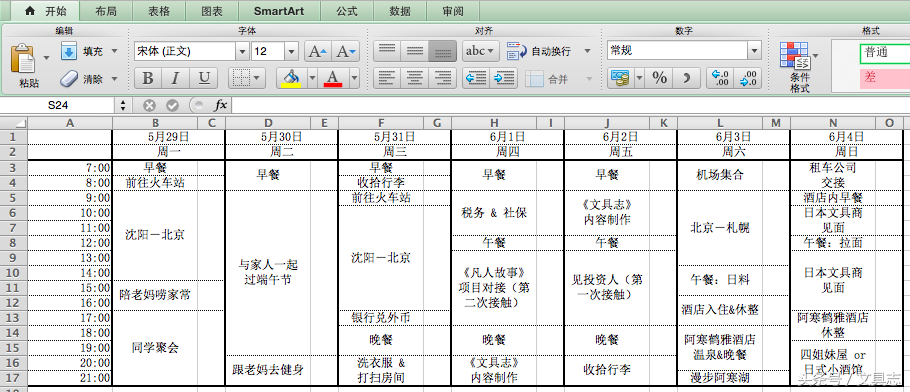
Task: Switch to the 布局 tab
Action: pos(106,11)
